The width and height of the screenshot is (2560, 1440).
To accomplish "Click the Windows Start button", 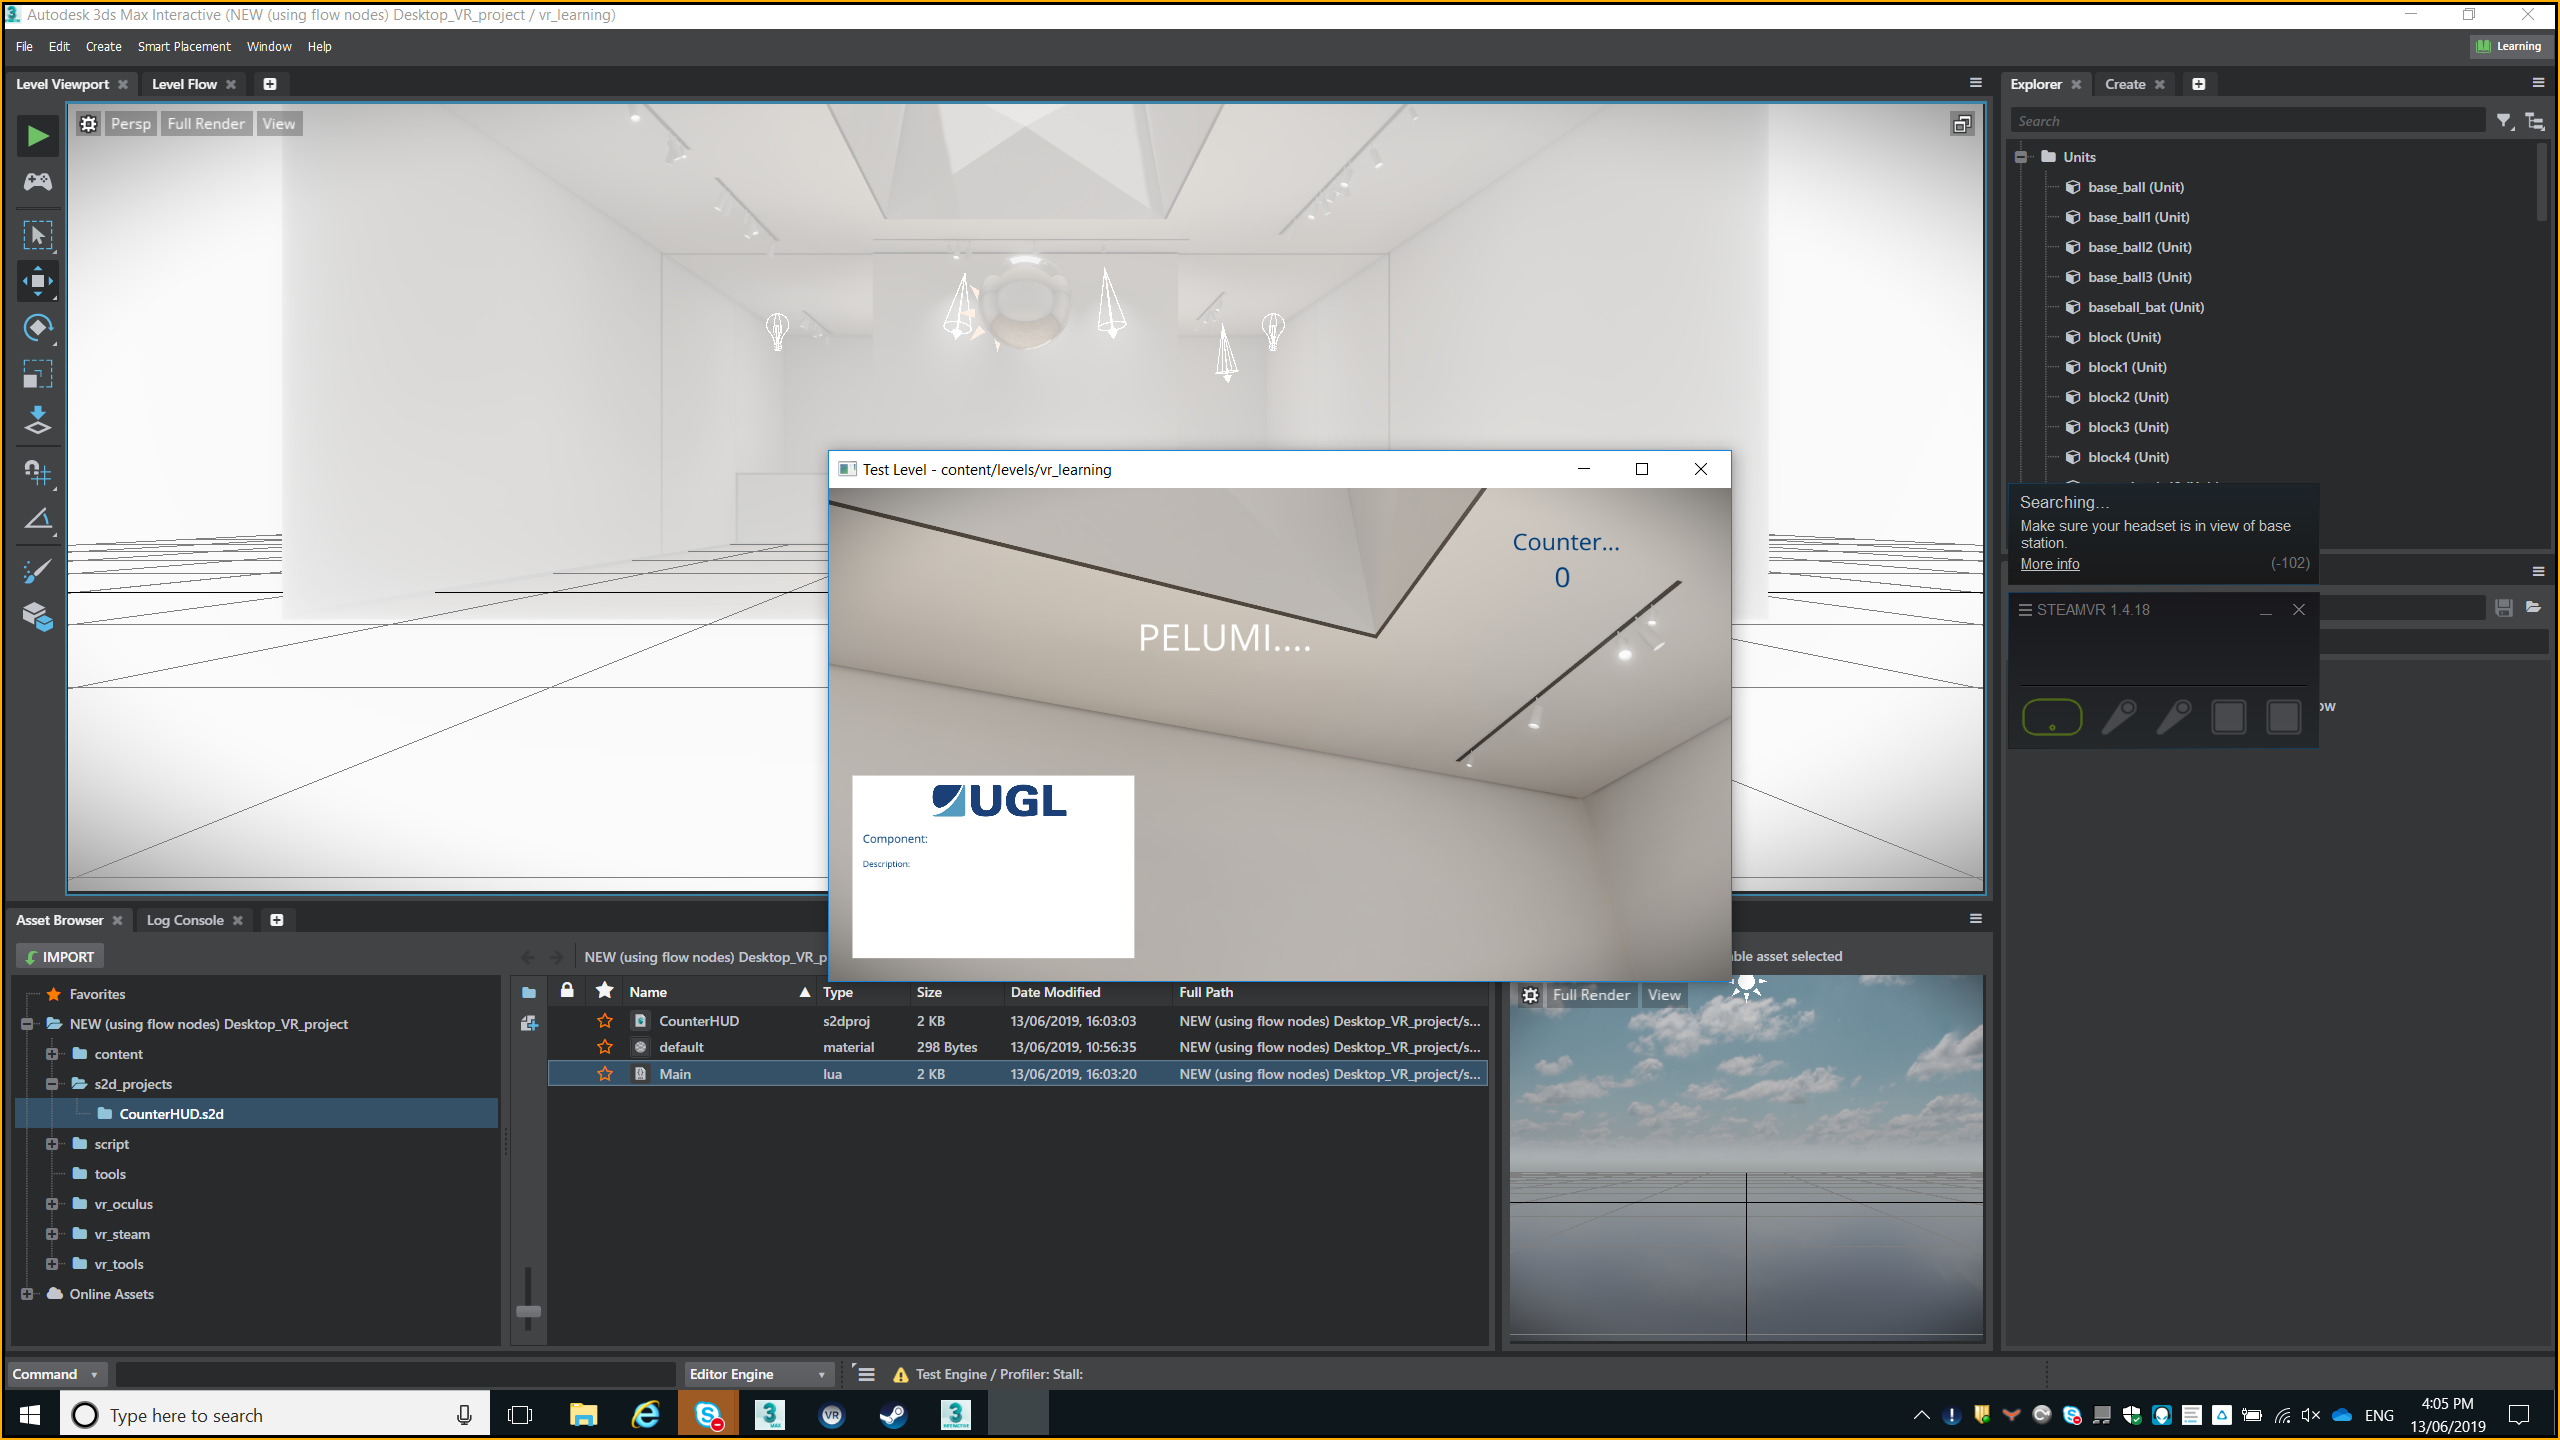I will pyautogui.click(x=30, y=1415).
